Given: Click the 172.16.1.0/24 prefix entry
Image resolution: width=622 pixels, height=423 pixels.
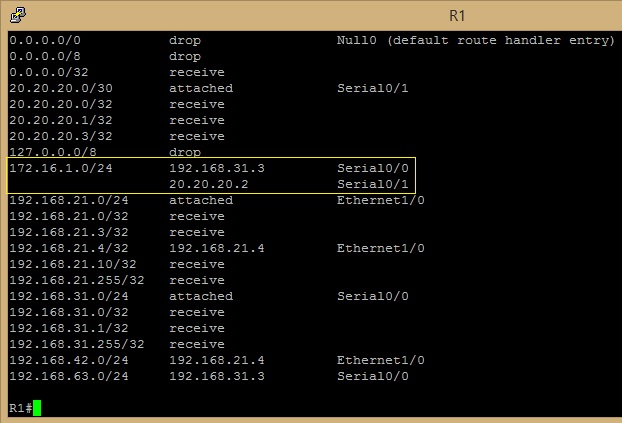Looking at the screenshot, I should (61, 168).
